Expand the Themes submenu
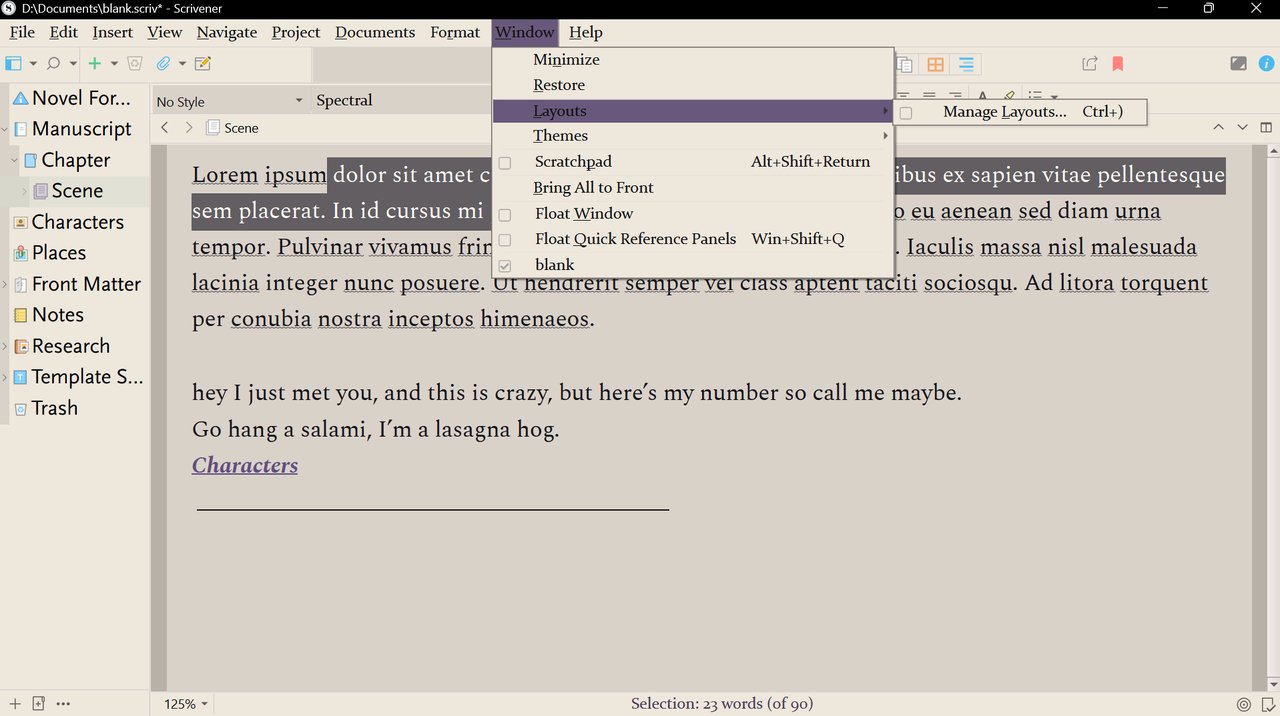 (x=692, y=136)
